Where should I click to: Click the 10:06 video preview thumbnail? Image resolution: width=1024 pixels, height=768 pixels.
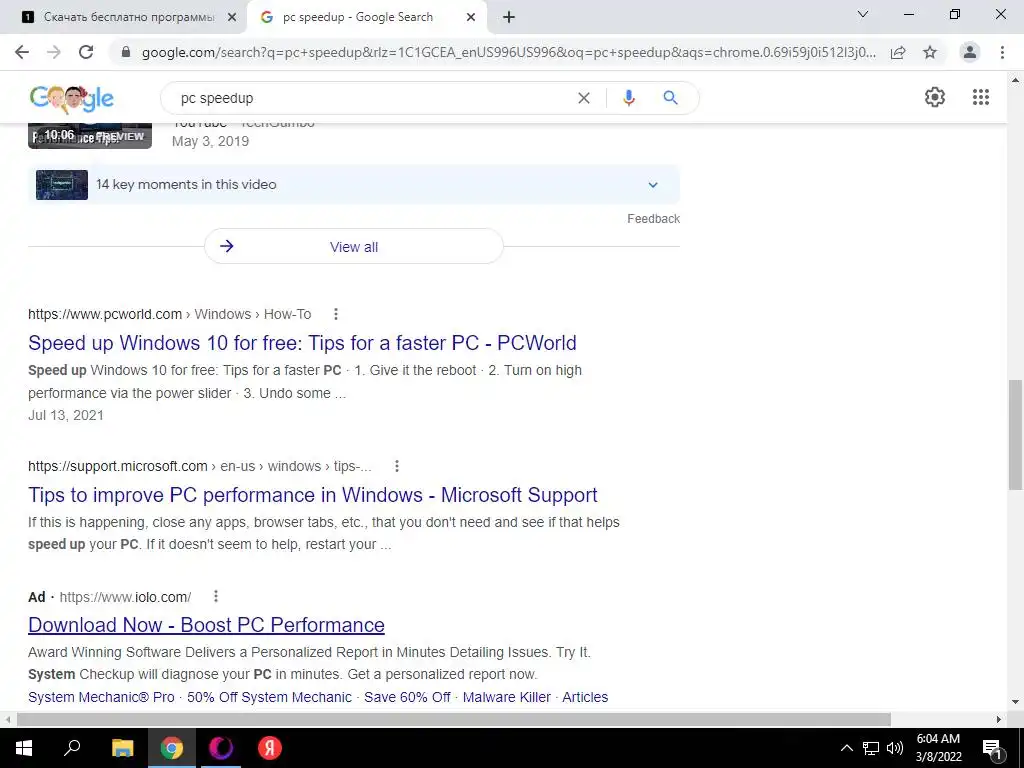point(90,135)
